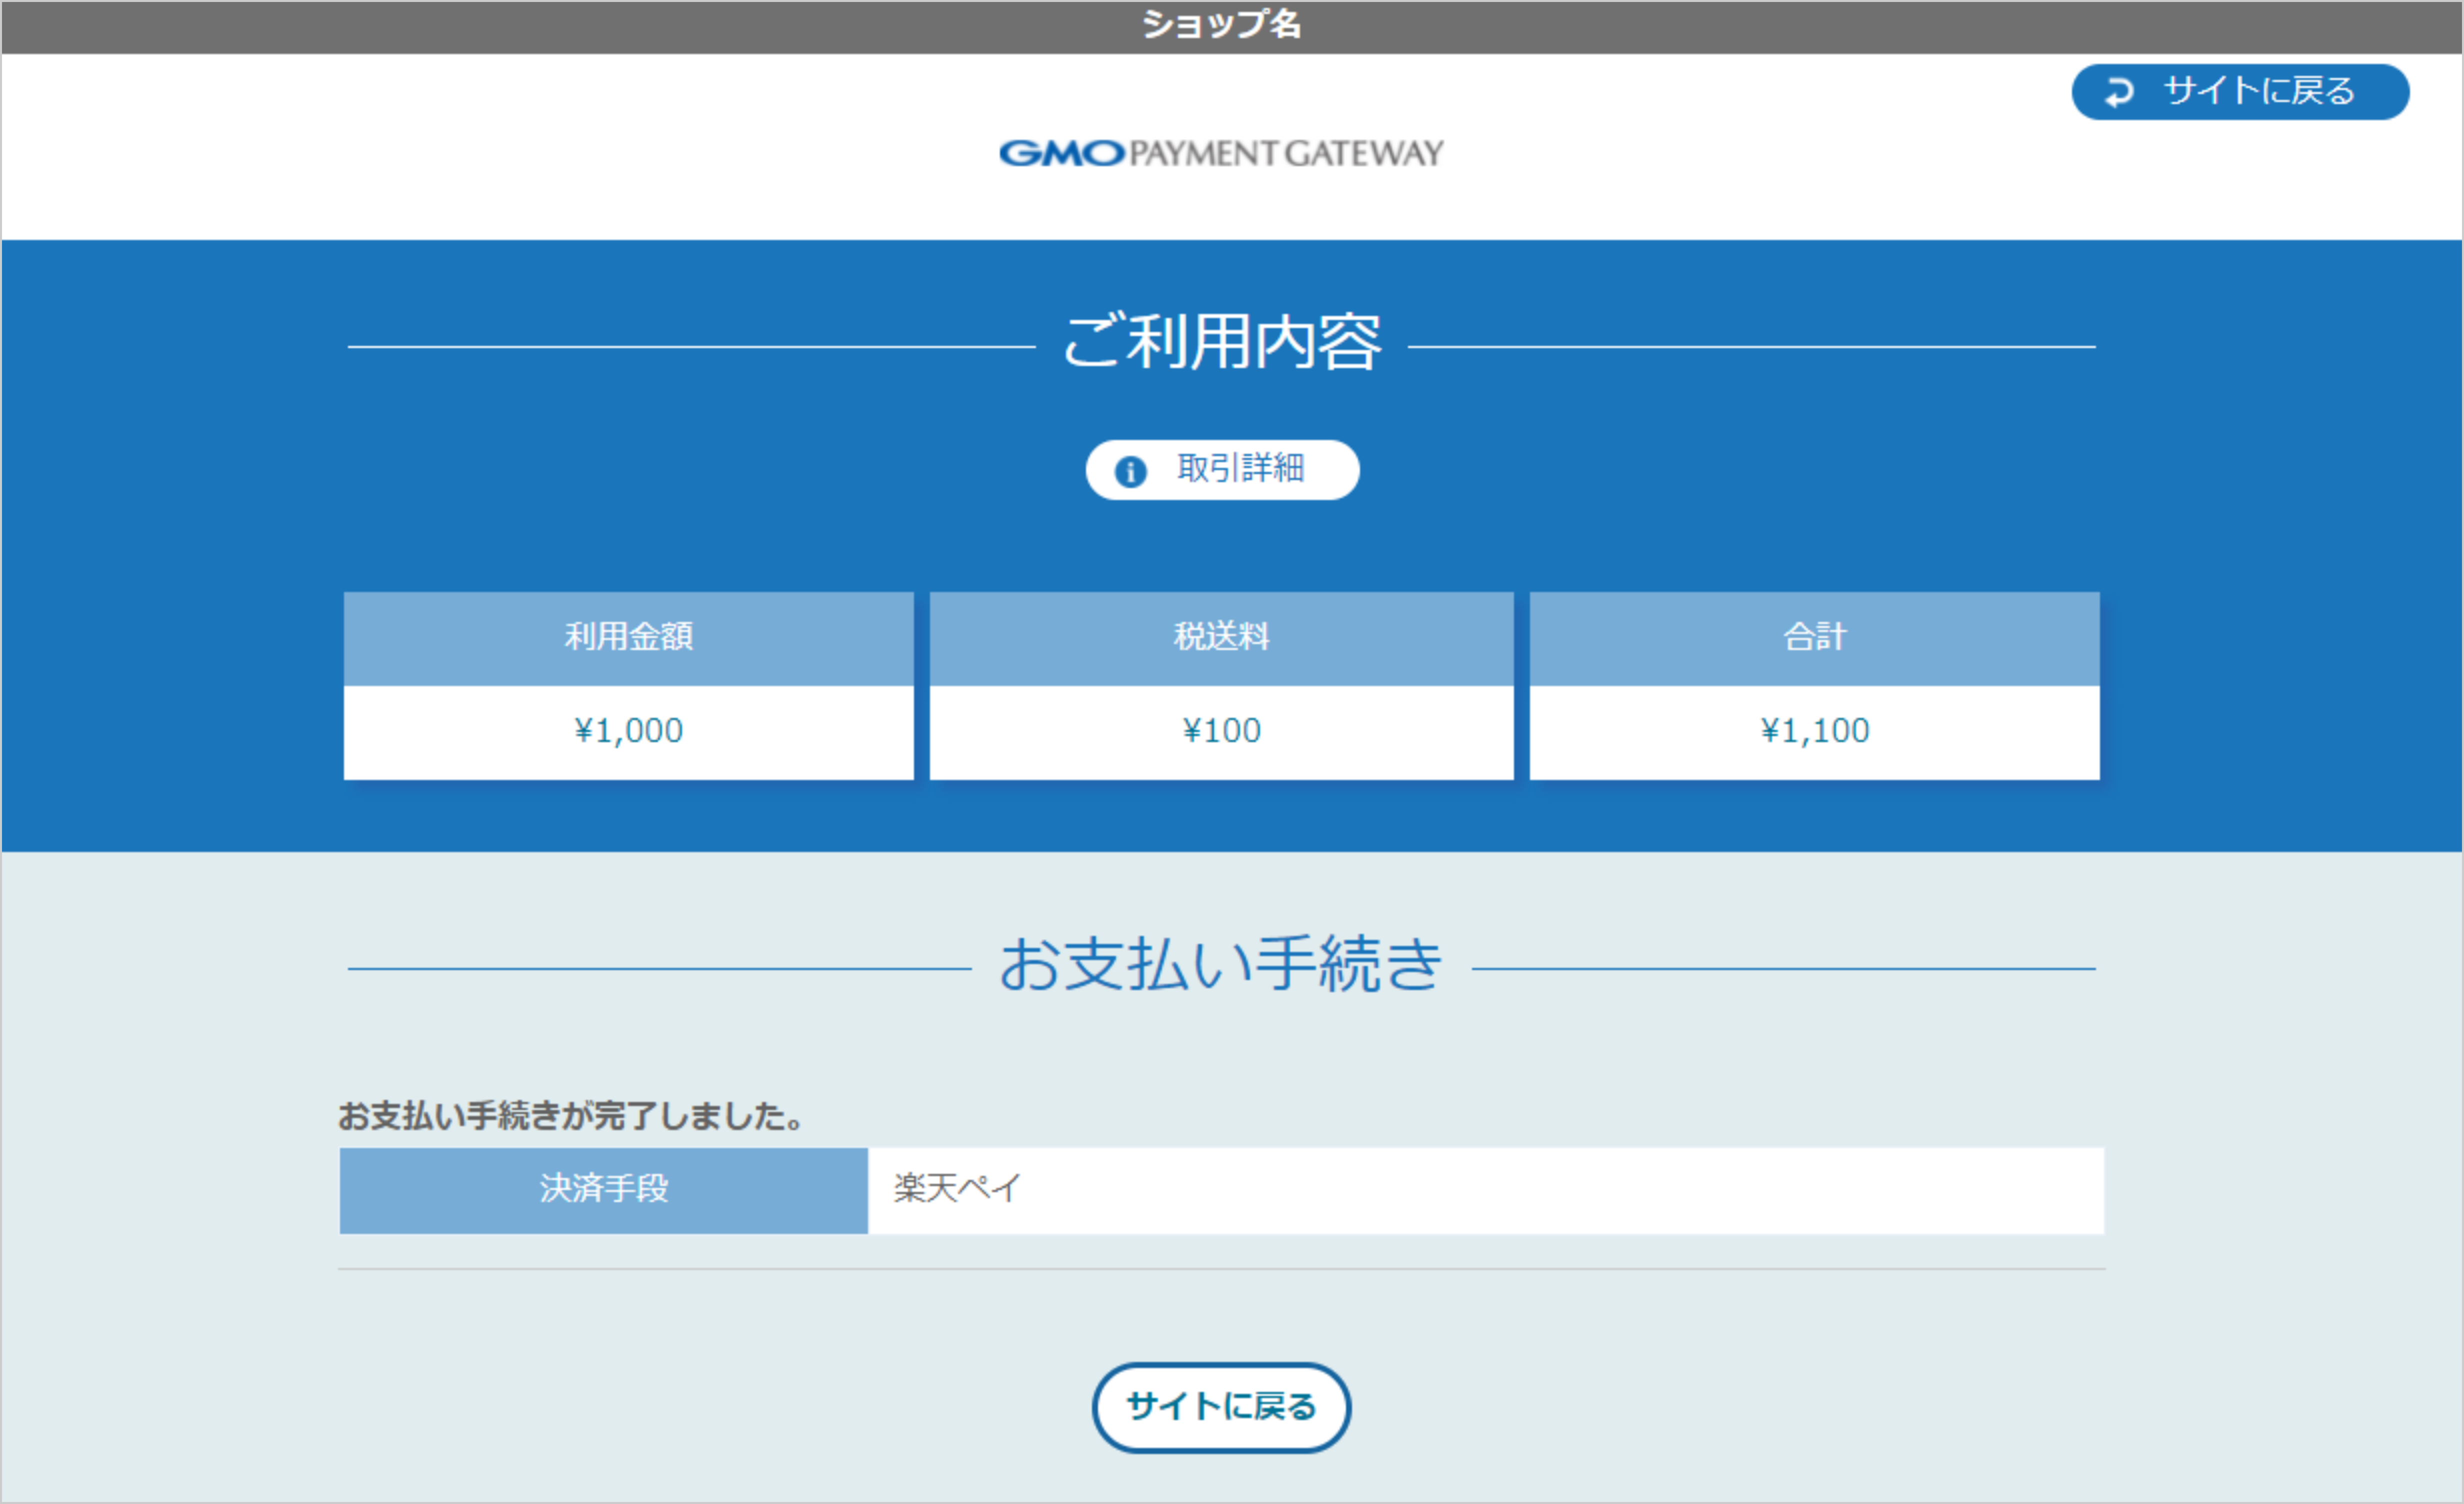Select the ¥1,000 amount cell

[628, 730]
